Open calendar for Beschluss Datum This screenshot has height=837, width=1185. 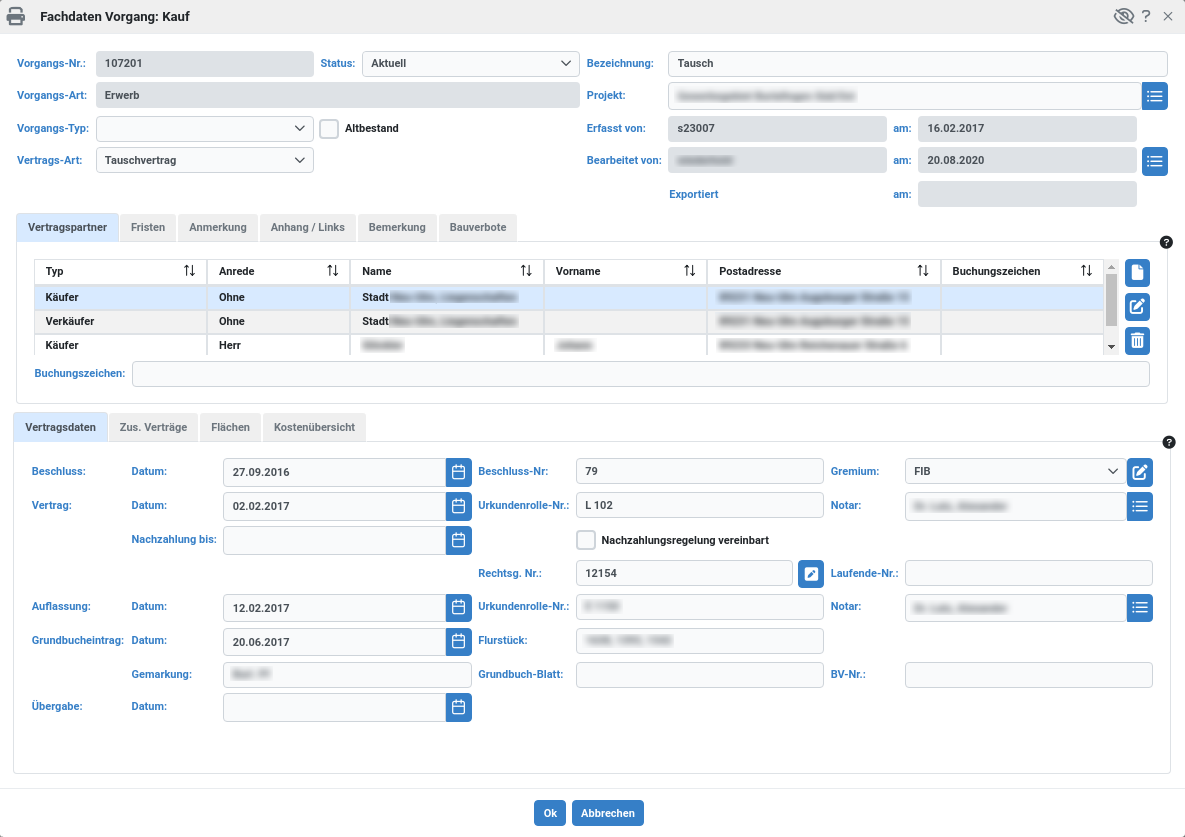tap(458, 472)
